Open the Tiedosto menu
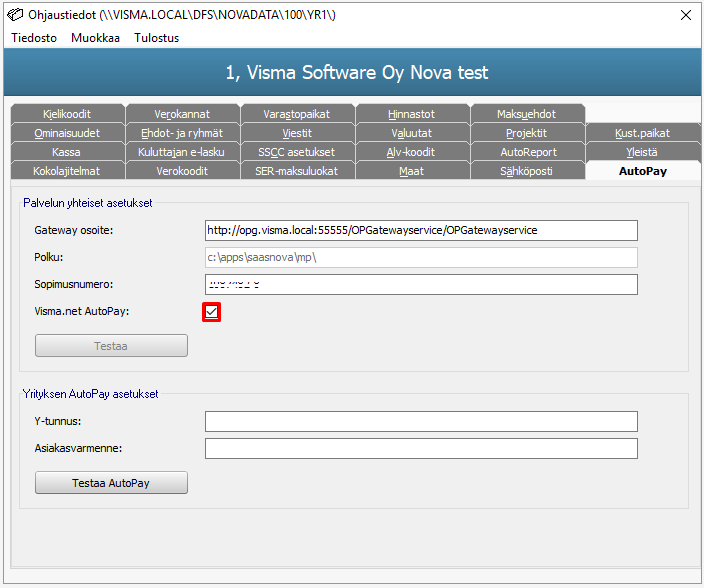This screenshot has width=704, height=588. 34,38
